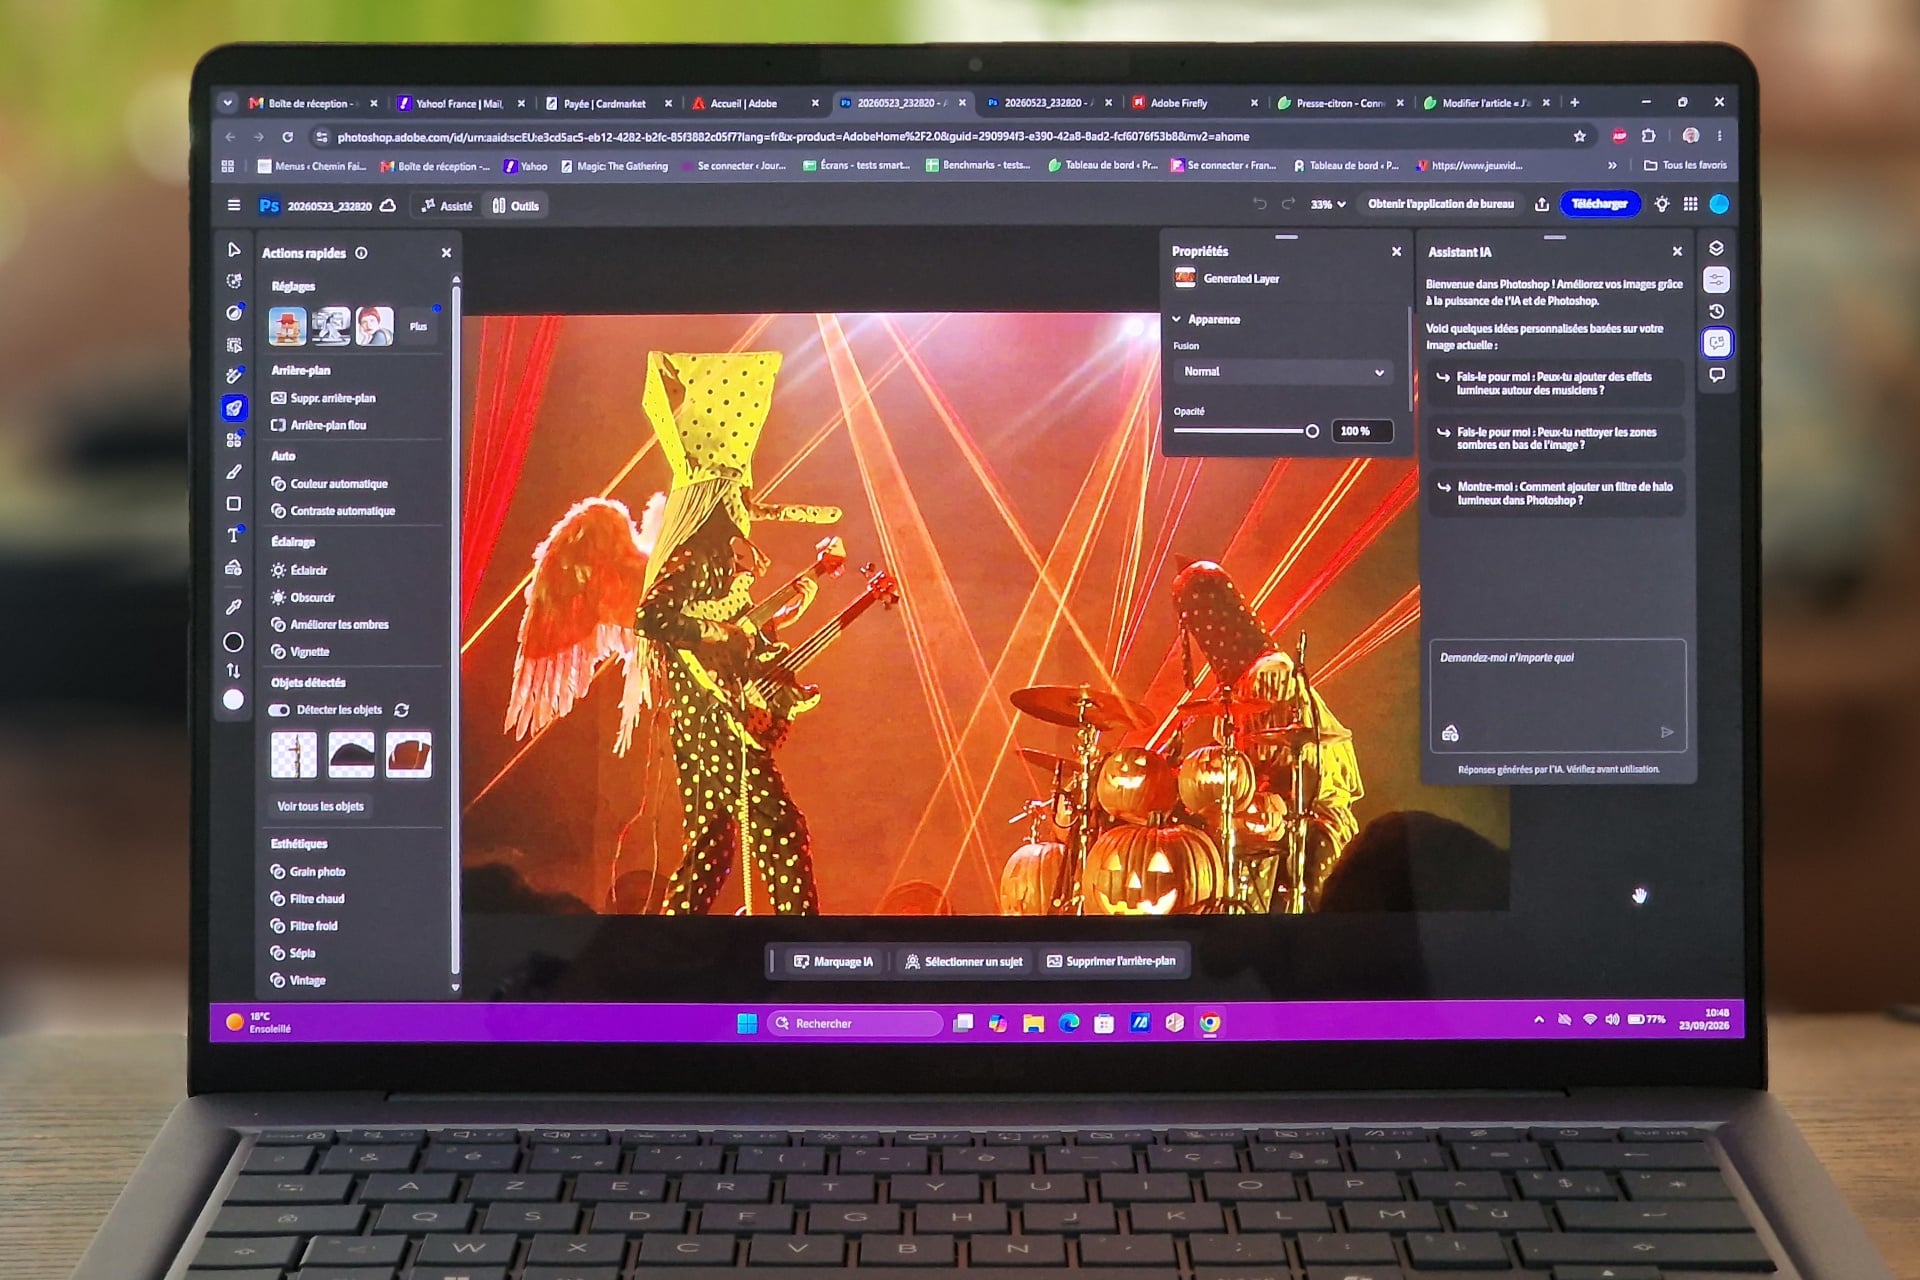Image resolution: width=1920 pixels, height=1280 pixels.
Task: Click the cloud sync icon beside file name
Action: click(388, 205)
